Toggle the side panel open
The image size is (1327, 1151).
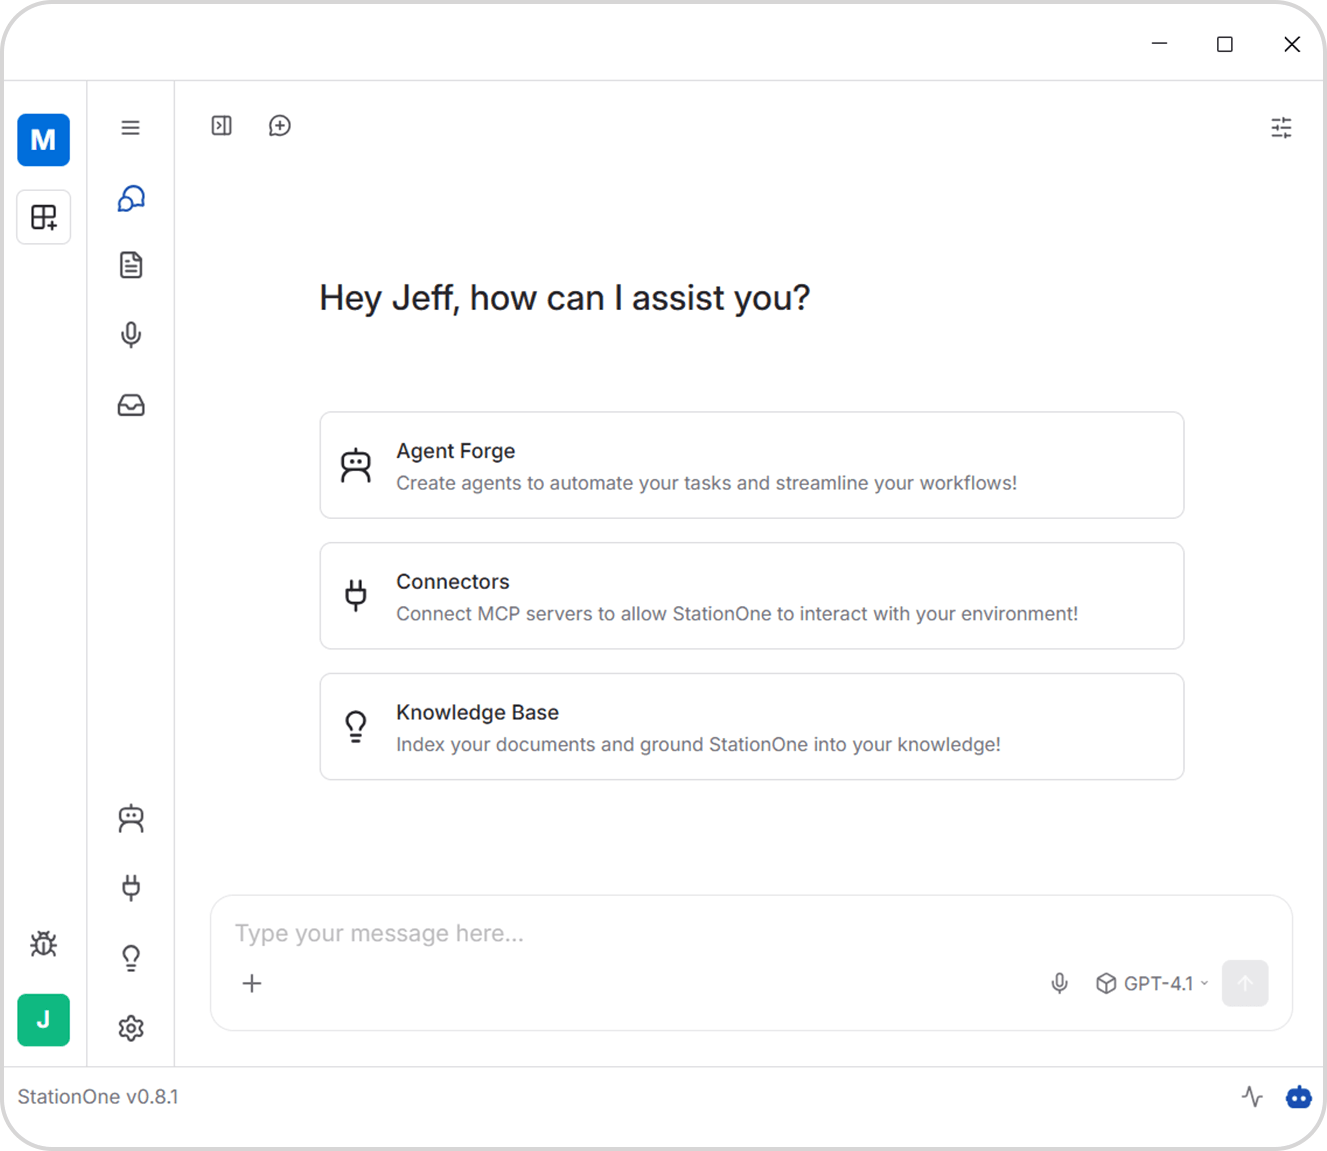(x=222, y=126)
